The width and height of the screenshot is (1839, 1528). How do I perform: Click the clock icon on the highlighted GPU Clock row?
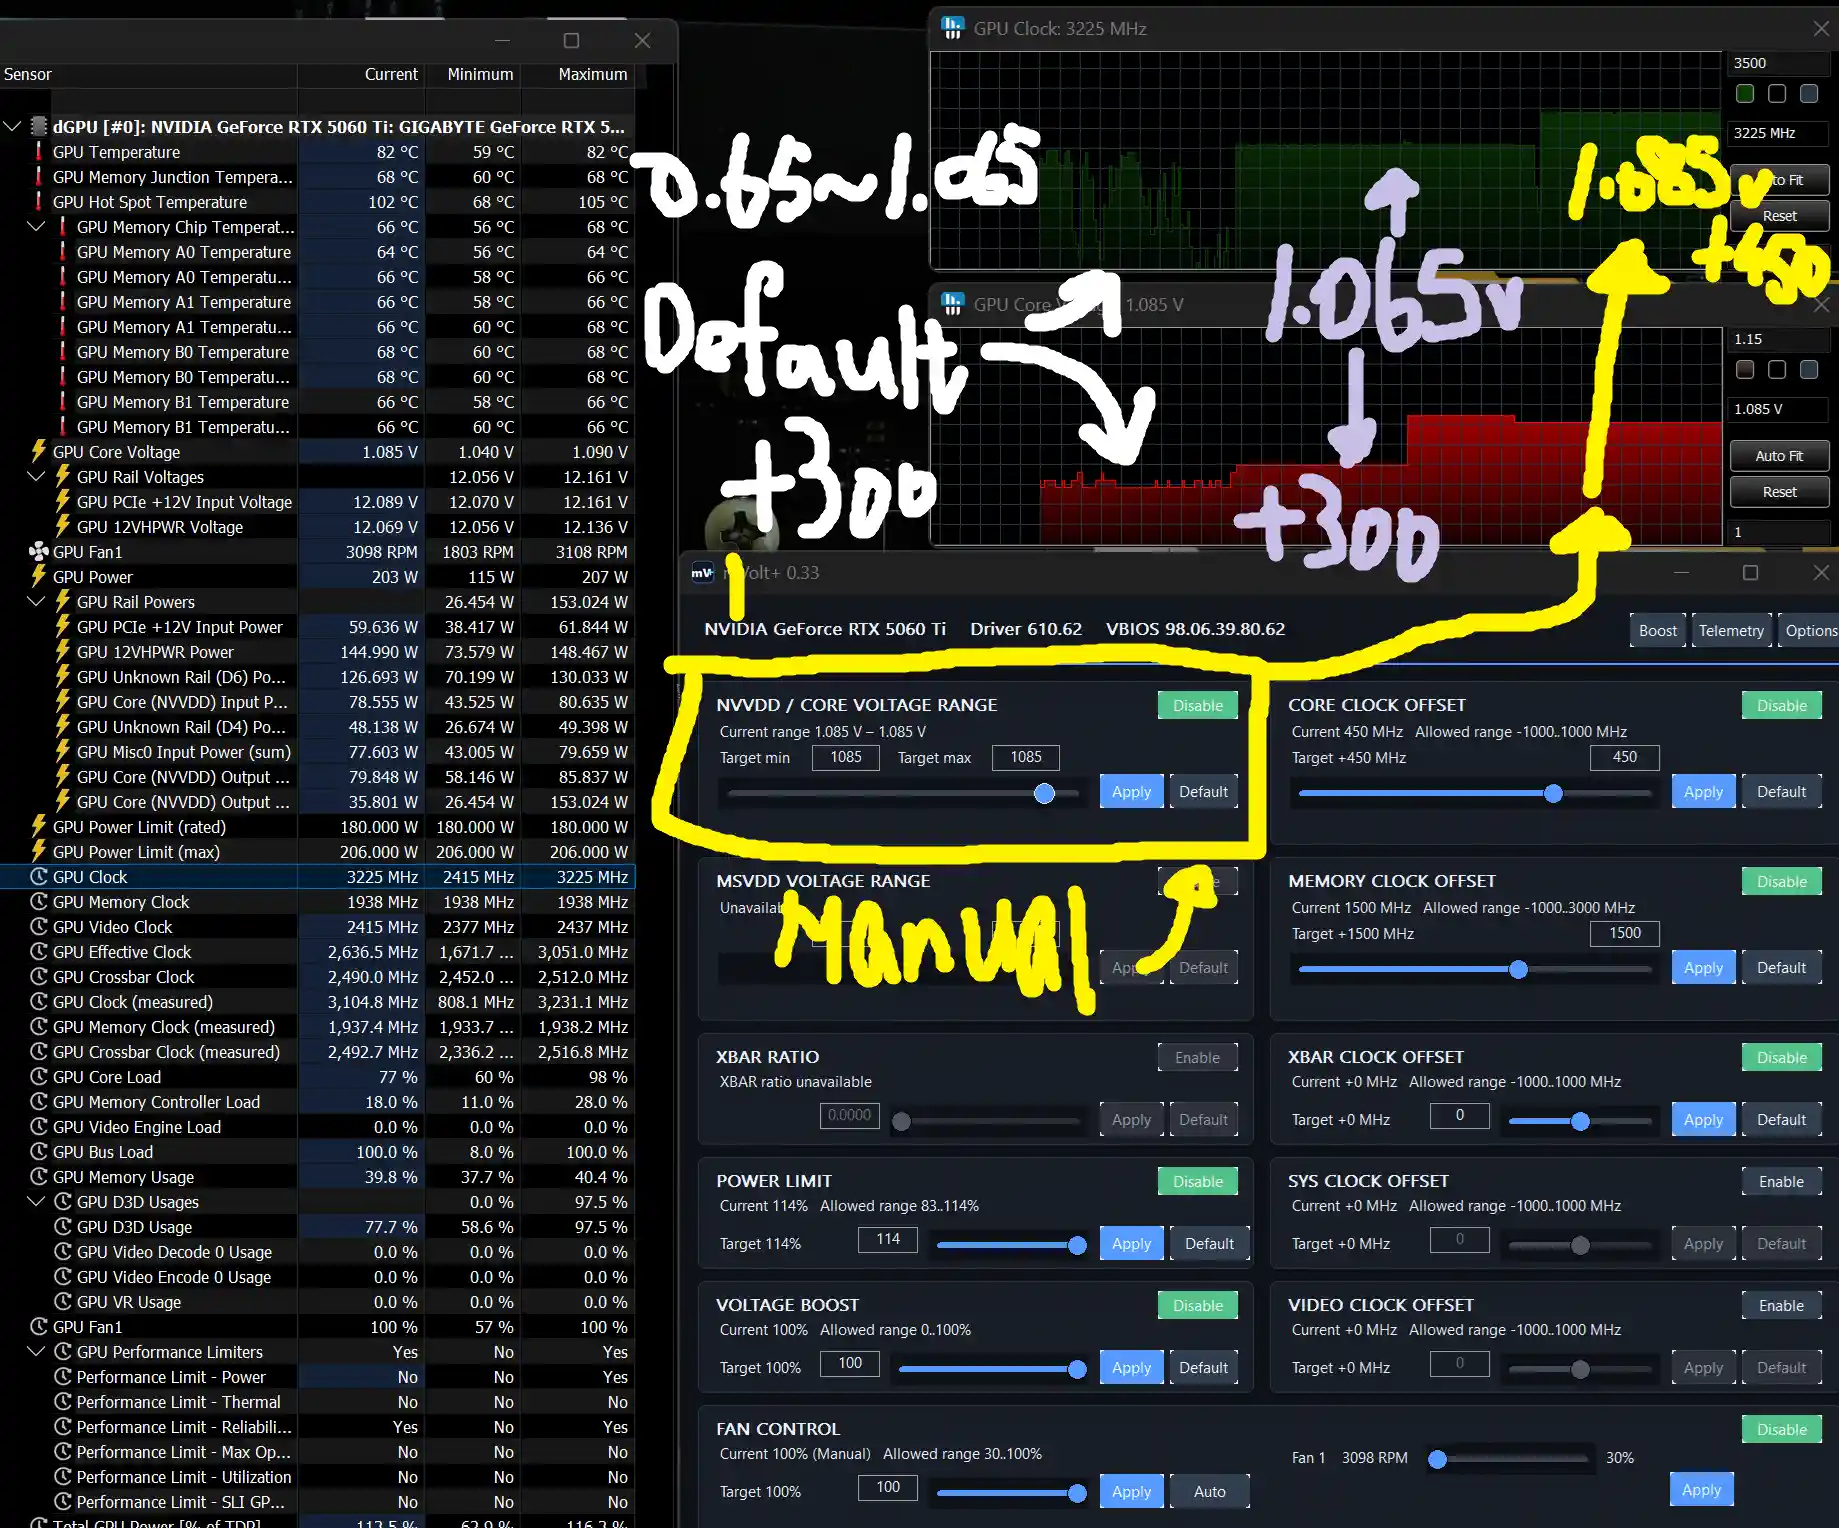click(39, 877)
